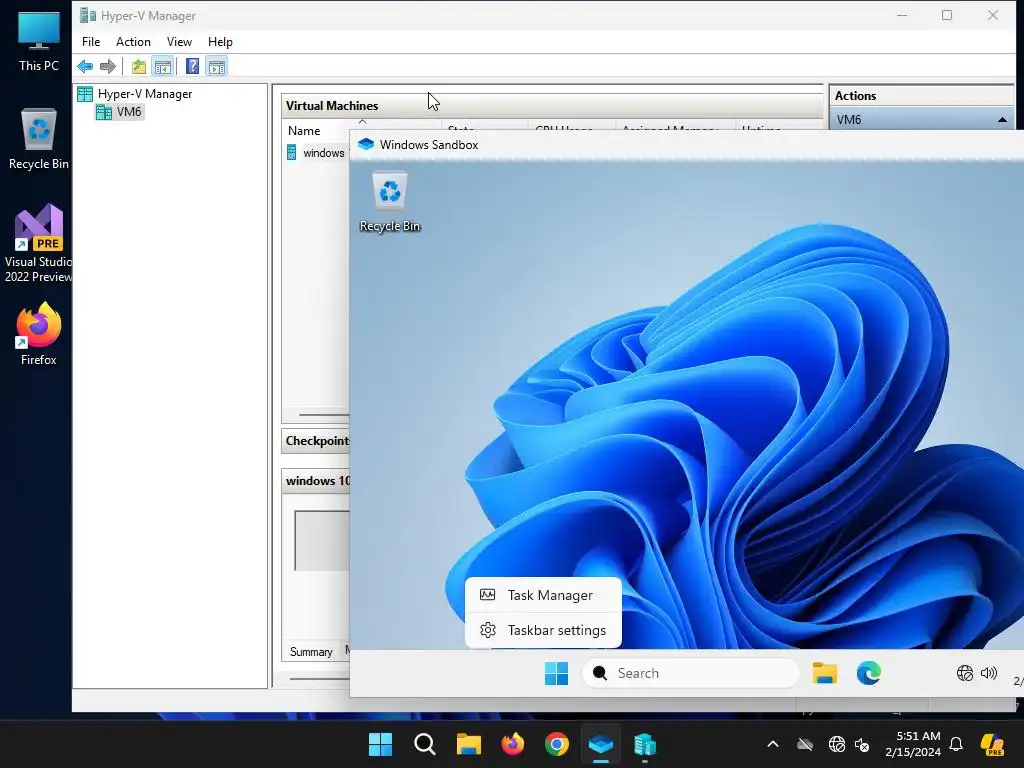The height and width of the screenshot is (768, 1024).
Task: Open Firefox from host taskbar
Action: [x=513, y=744]
